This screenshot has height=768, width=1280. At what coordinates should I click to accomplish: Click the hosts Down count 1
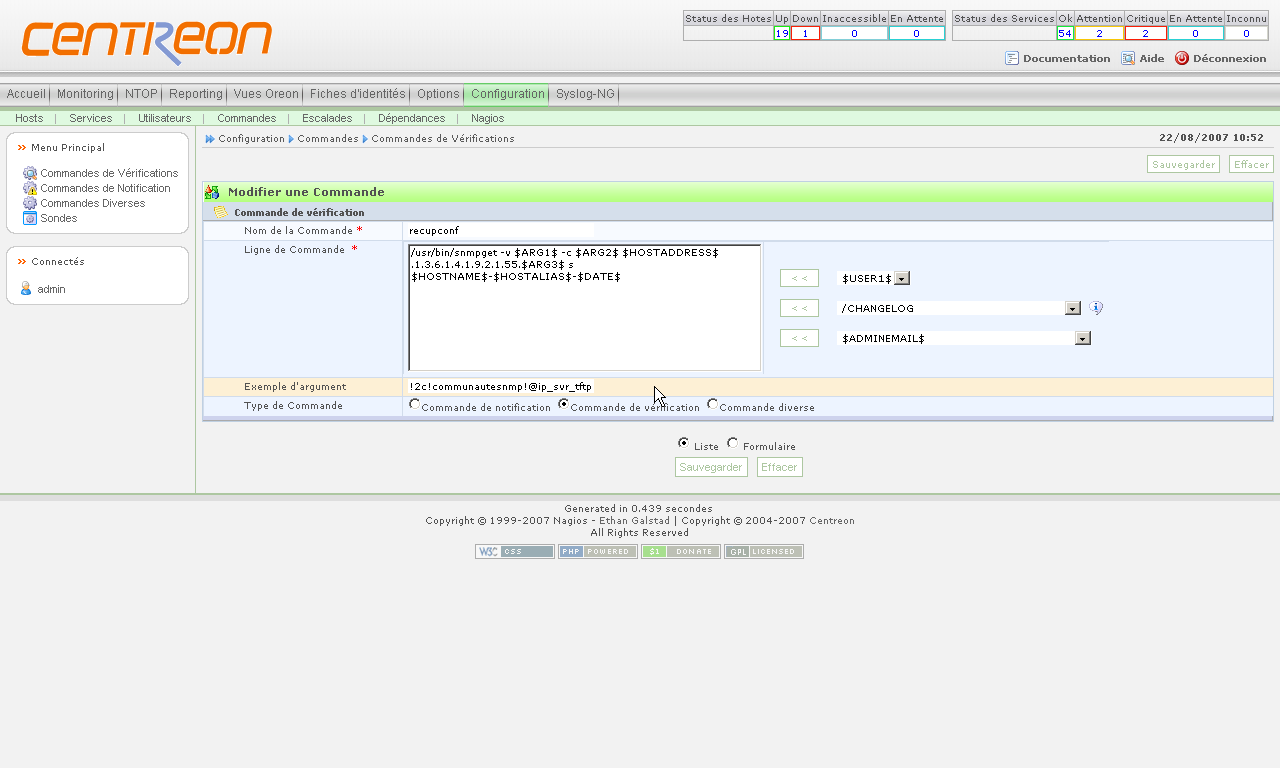[805, 33]
